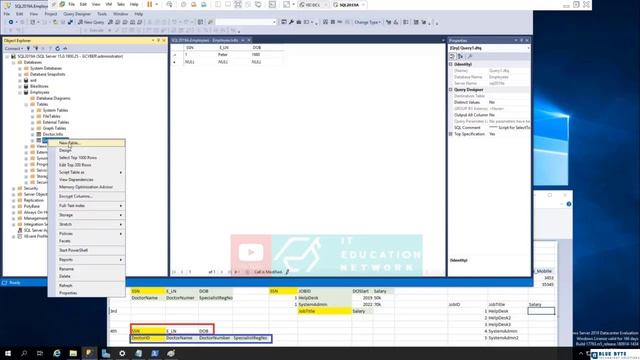Open the SSMS Project menu

(51, 14)
